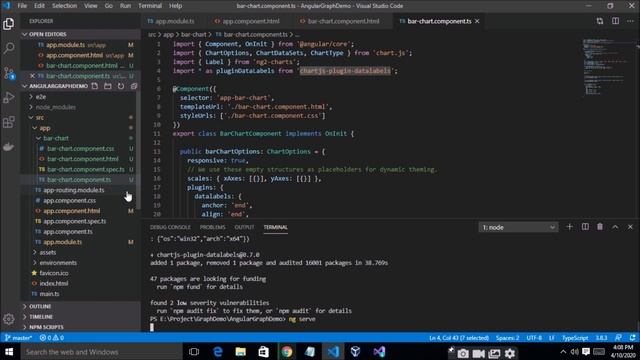Open index.html in file tree
The height and width of the screenshot is (360, 640).
pyautogui.click(x=54, y=284)
